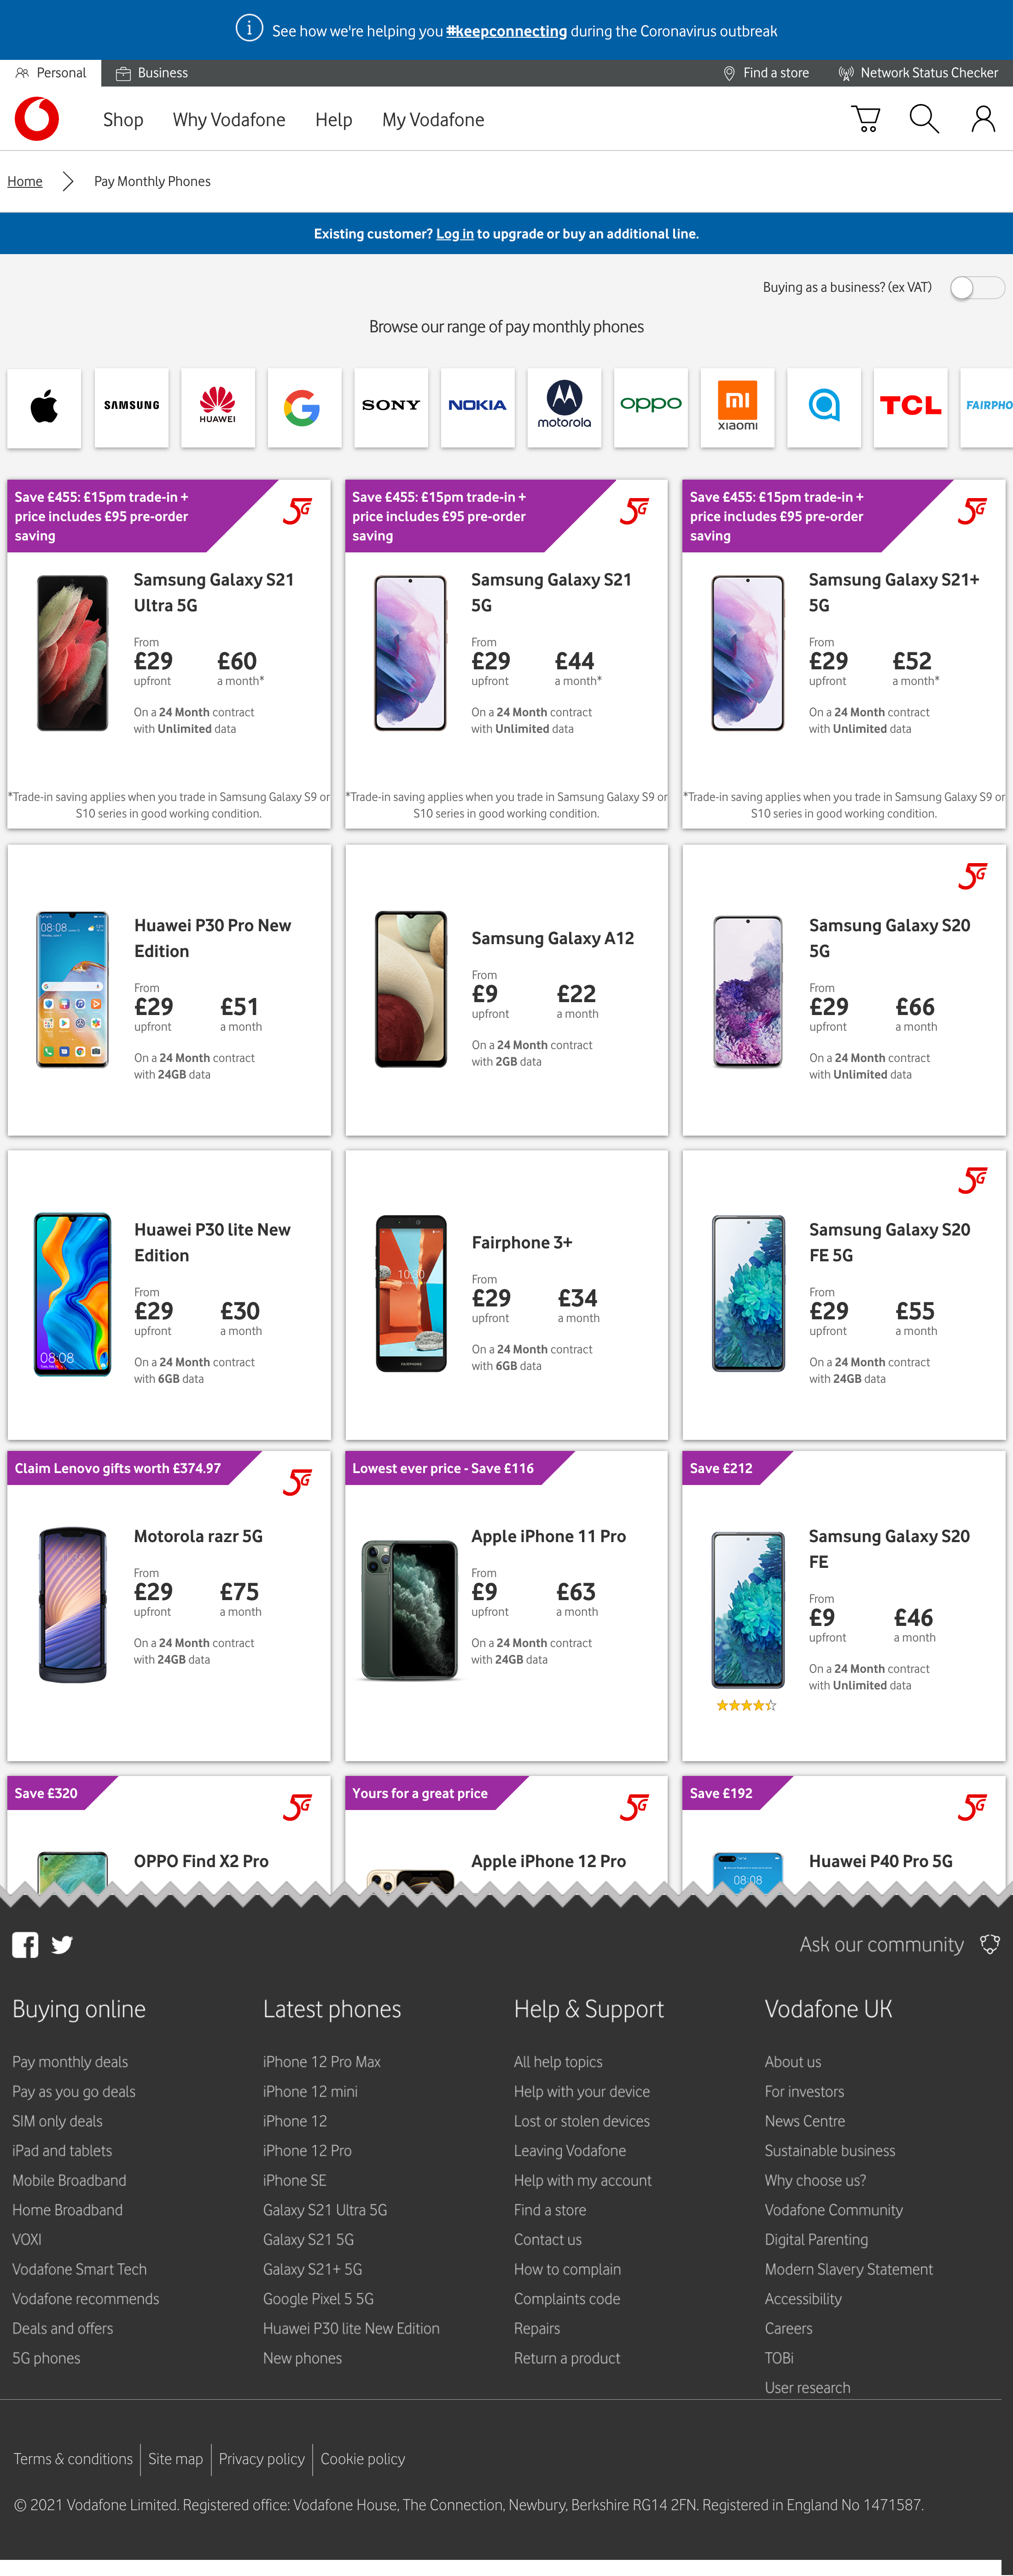This screenshot has width=1013, height=2576.
Task: Switch to the Business tab
Action: (152, 73)
